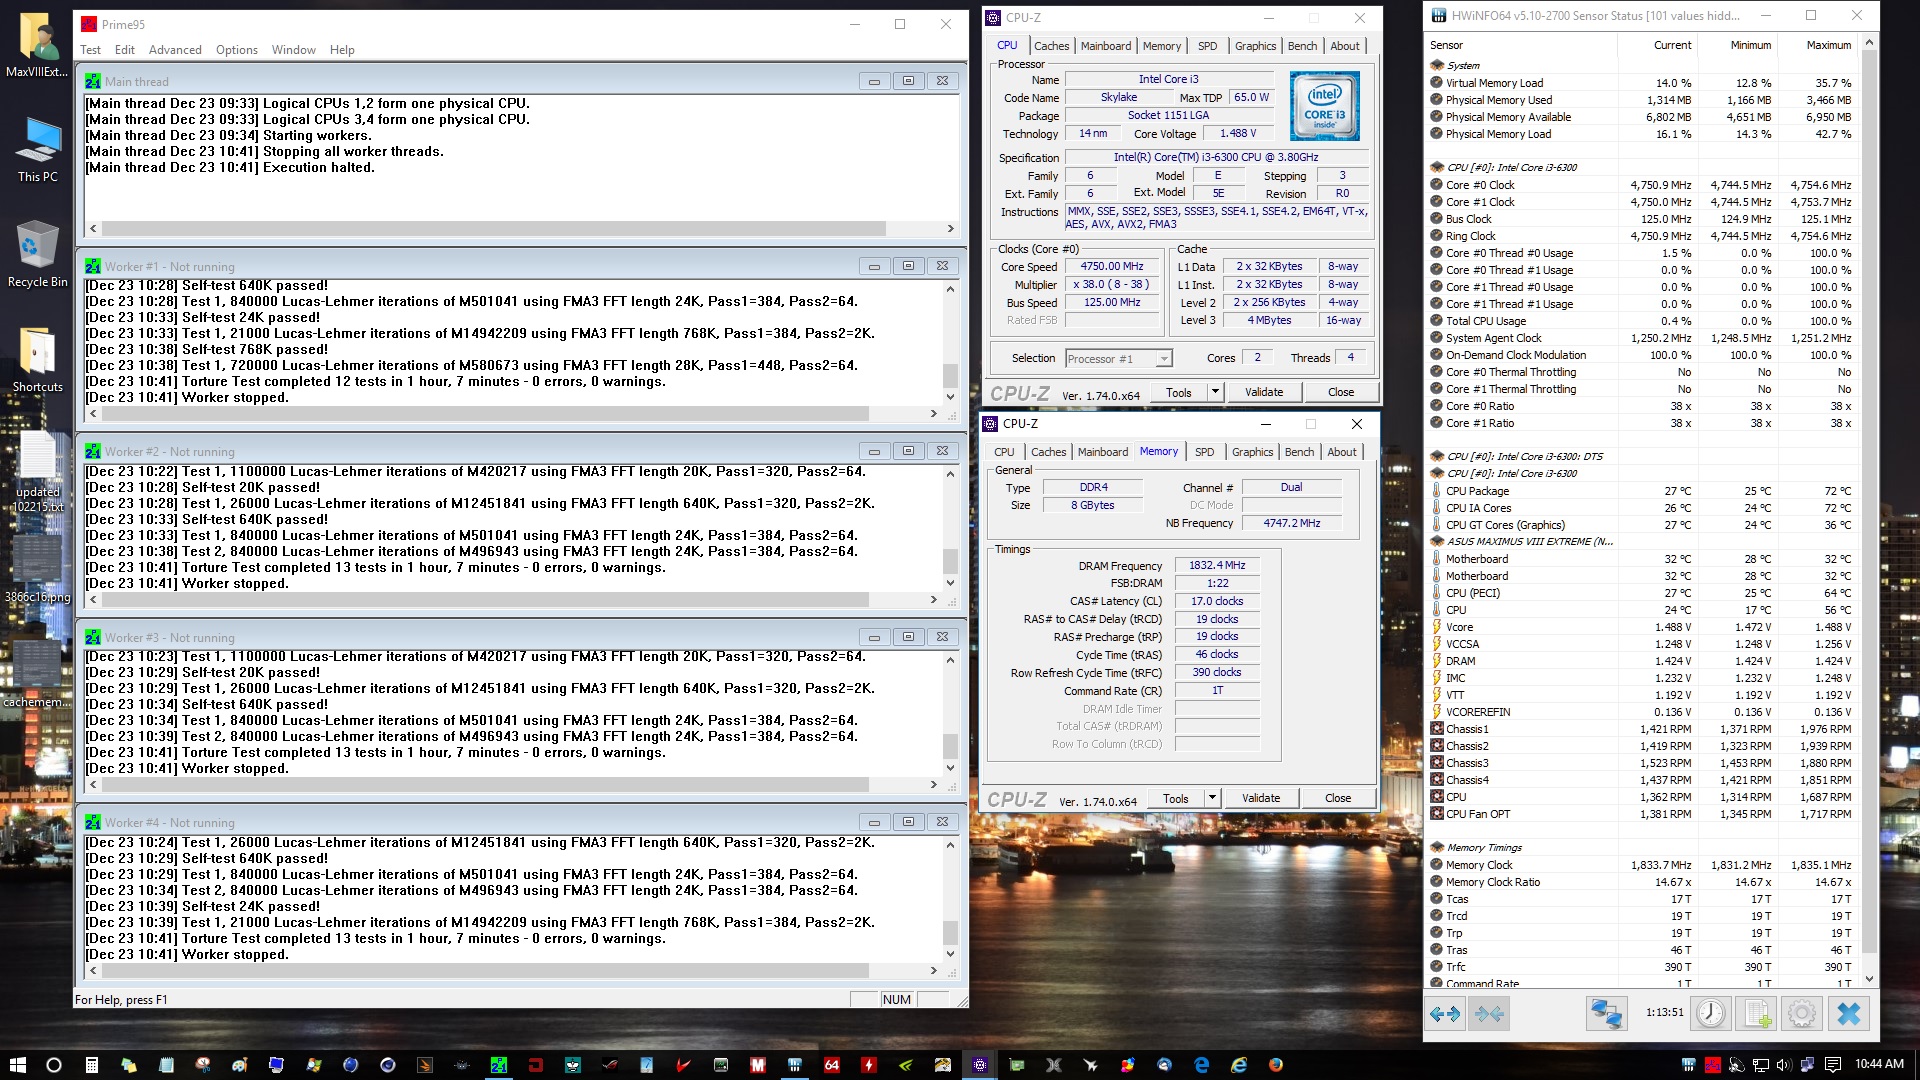1920x1080 pixels.
Task: Click Validate button in lower CPU-Z
Action: pyautogui.click(x=1260, y=798)
